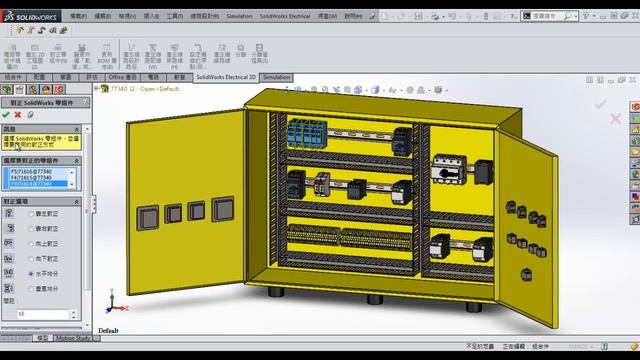640x360 pixels.
Task: Switch to the 組合件 ribbon tab
Action: coord(13,77)
